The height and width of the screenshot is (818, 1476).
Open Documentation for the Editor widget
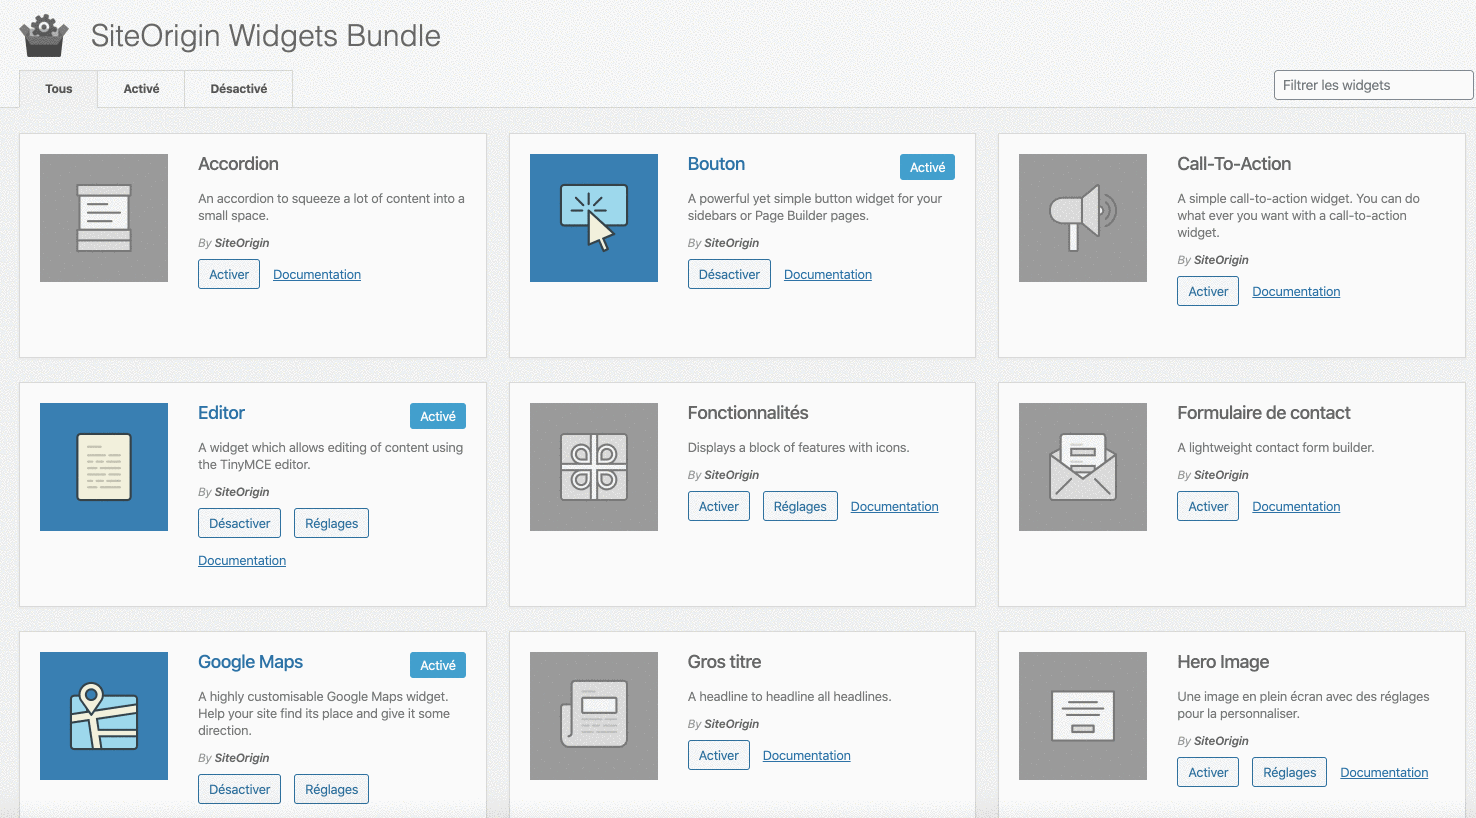[241, 560]
